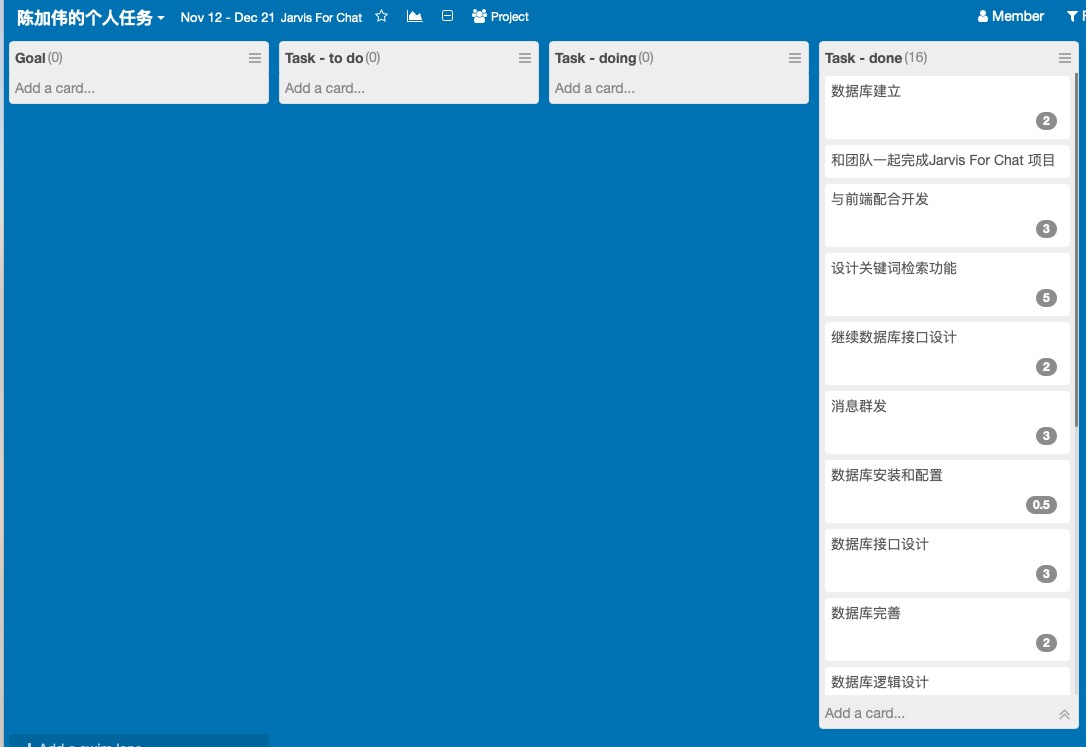Star this board with the star icon
Image resolution: width=1086 pixels, height=747 pixels.
[381, 16]
